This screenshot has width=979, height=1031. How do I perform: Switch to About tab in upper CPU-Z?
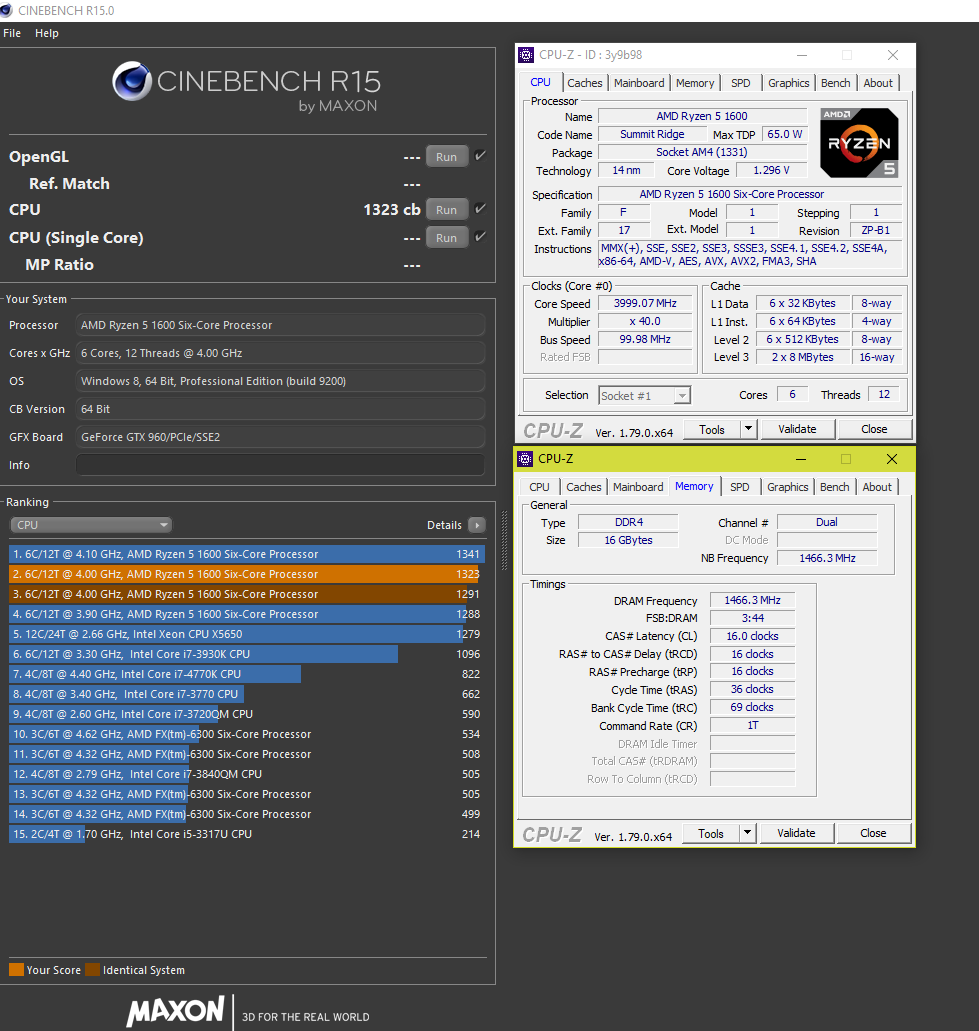(878, 83)
